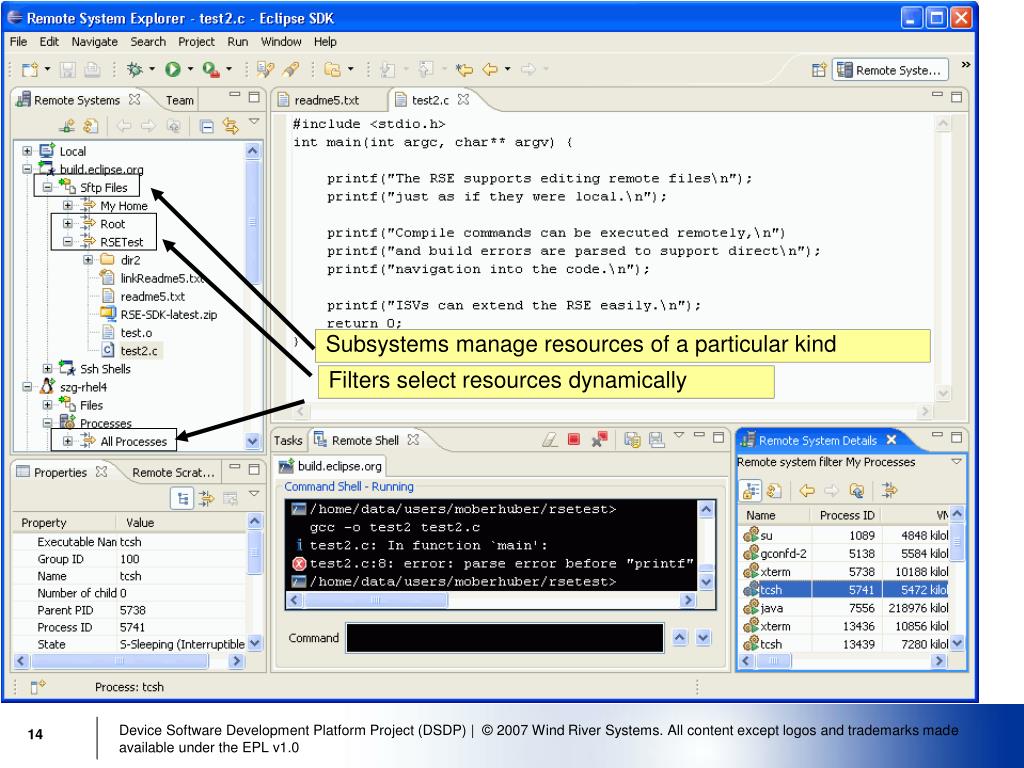Click the Properties view horizontal scrollbar thumb
Image resolution: width=1024 pixels, height=768 pixels.
coord(120,661)
